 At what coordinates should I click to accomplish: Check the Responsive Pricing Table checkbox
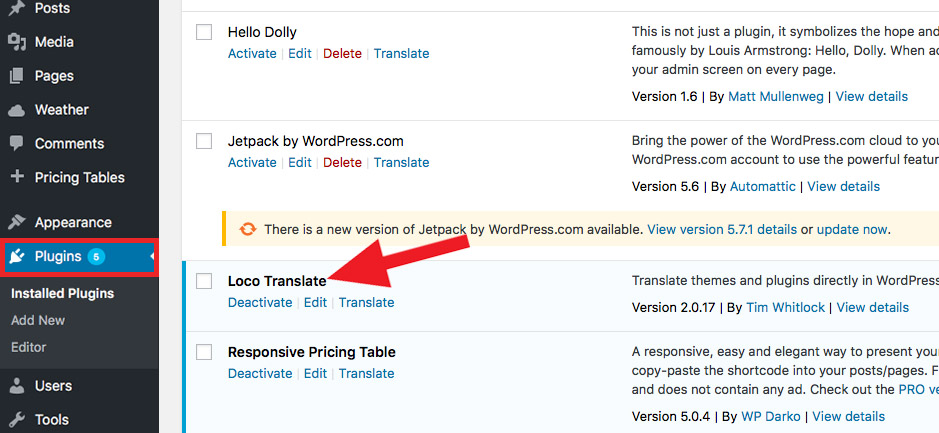[x=204, y=352]
